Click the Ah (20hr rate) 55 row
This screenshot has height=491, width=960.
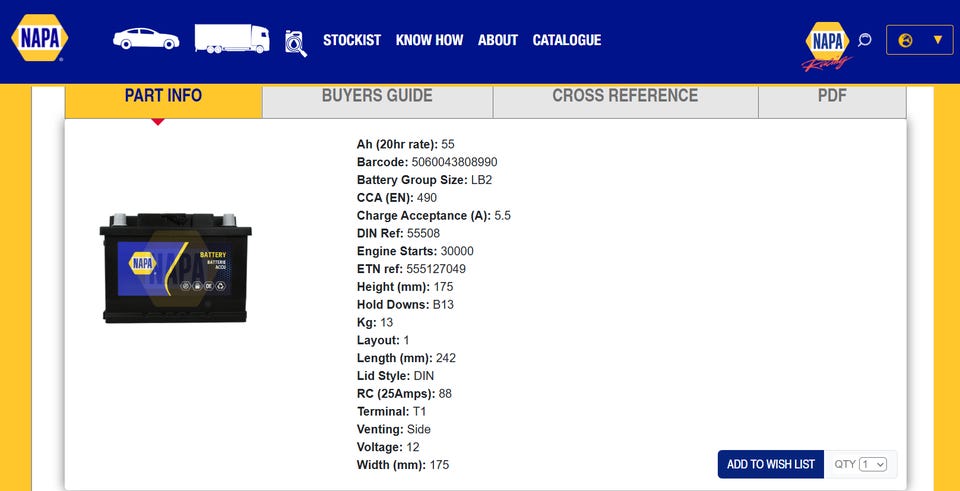pos(405,144)
